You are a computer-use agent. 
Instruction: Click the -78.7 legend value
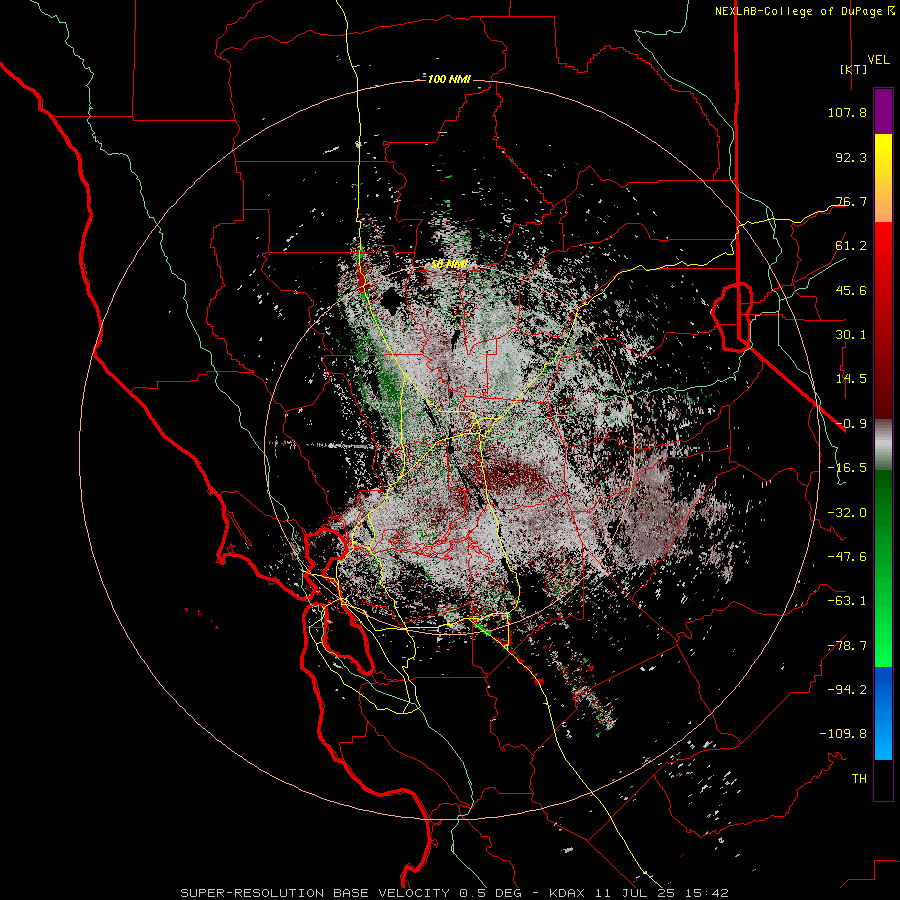847,646
